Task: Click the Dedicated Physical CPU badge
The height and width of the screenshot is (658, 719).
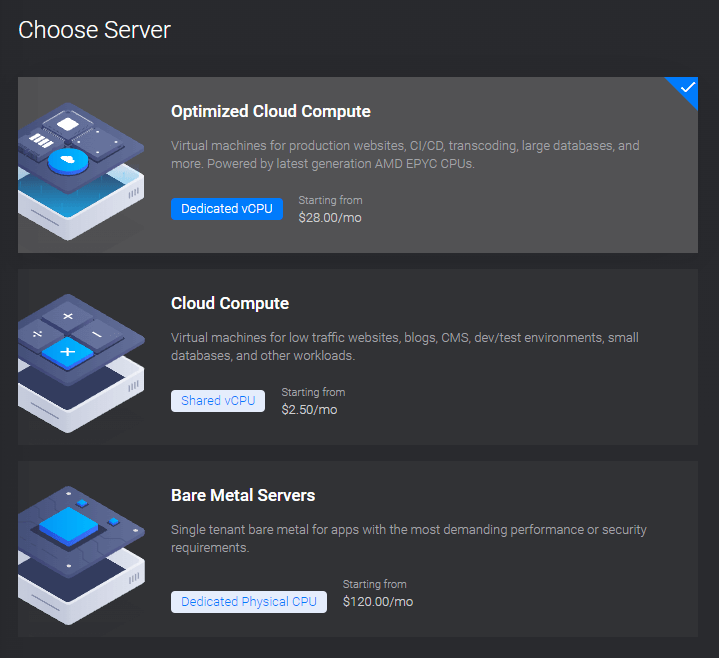Action: coord(249,601)
